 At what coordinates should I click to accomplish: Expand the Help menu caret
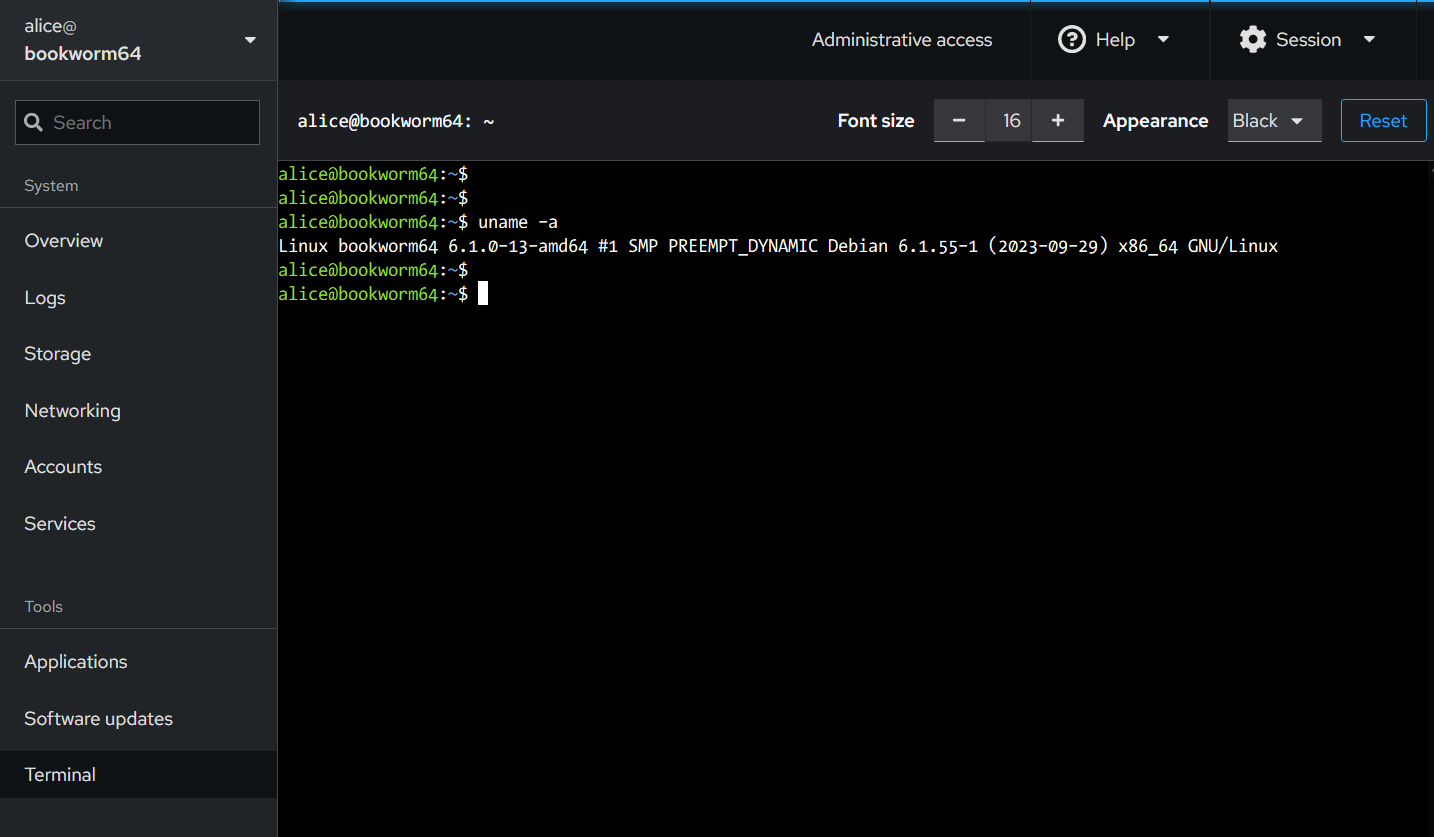pyautogui.click(x=1163, y=40)
